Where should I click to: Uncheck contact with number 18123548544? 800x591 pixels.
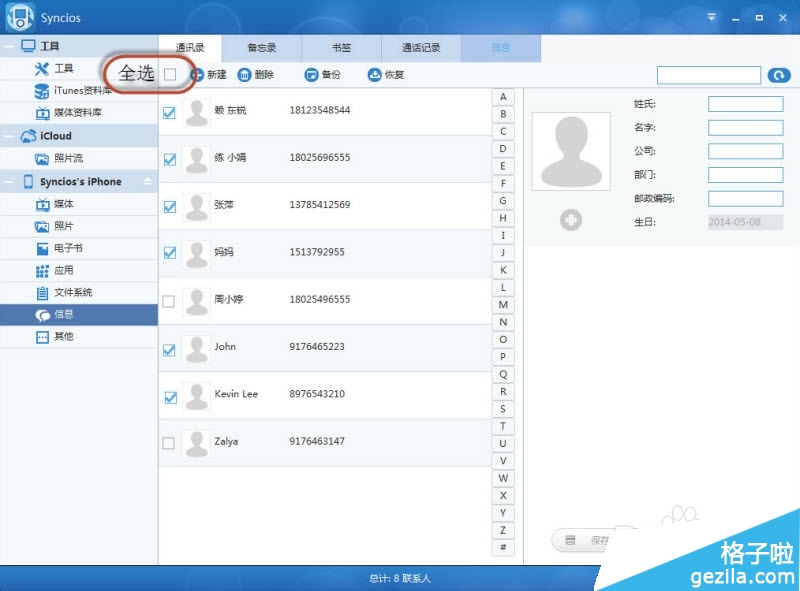(x=169, y=113)
